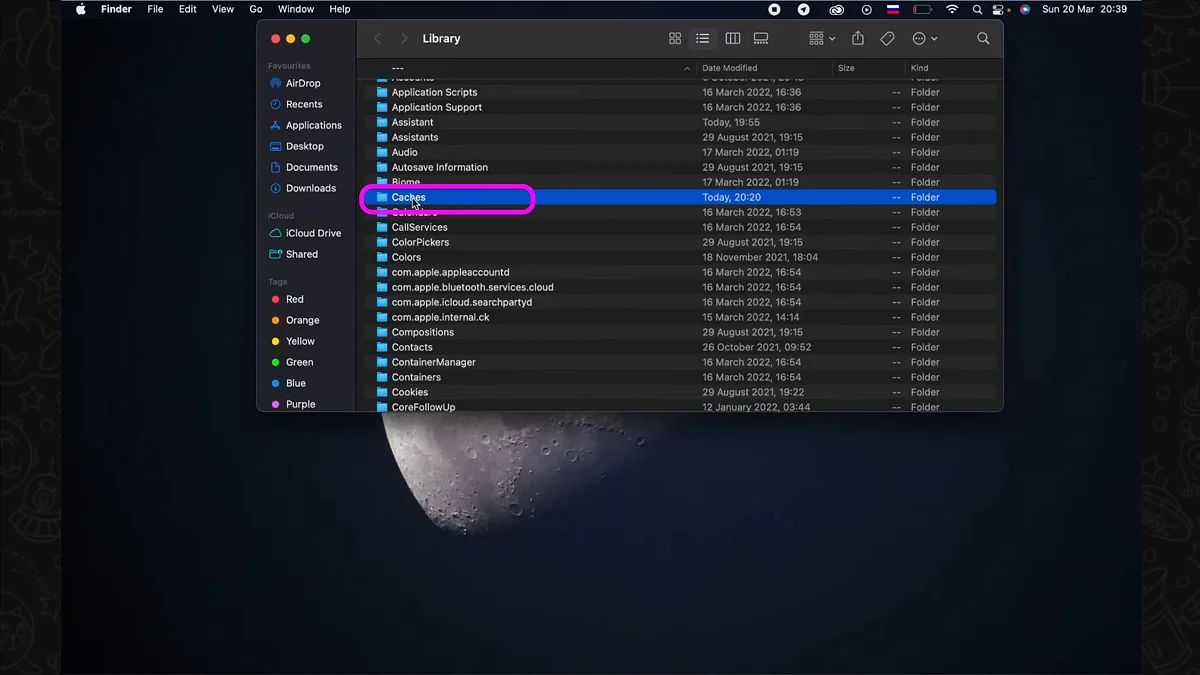
Task: Click the Edit Tags icon
Action: tap(887, 39)
